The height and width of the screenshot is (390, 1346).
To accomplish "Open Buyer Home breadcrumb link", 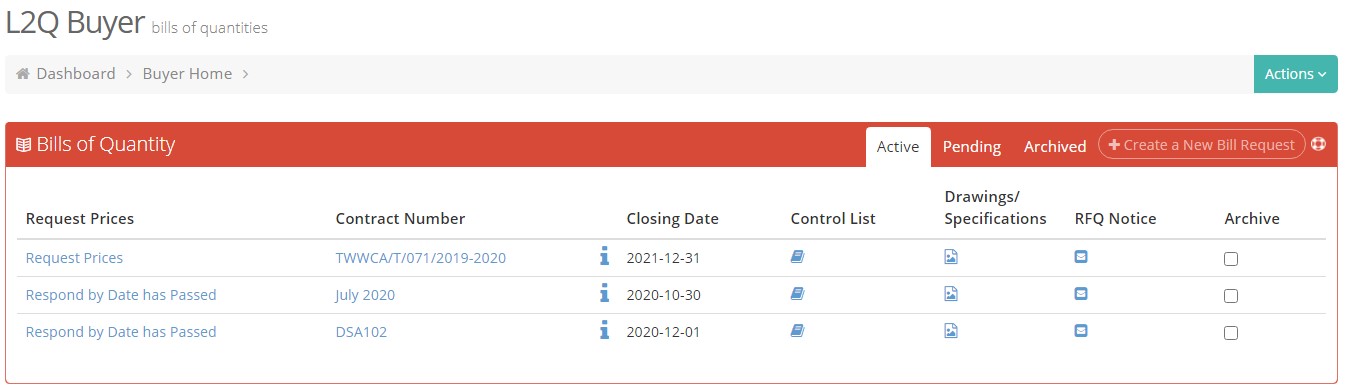I will 187,74.
